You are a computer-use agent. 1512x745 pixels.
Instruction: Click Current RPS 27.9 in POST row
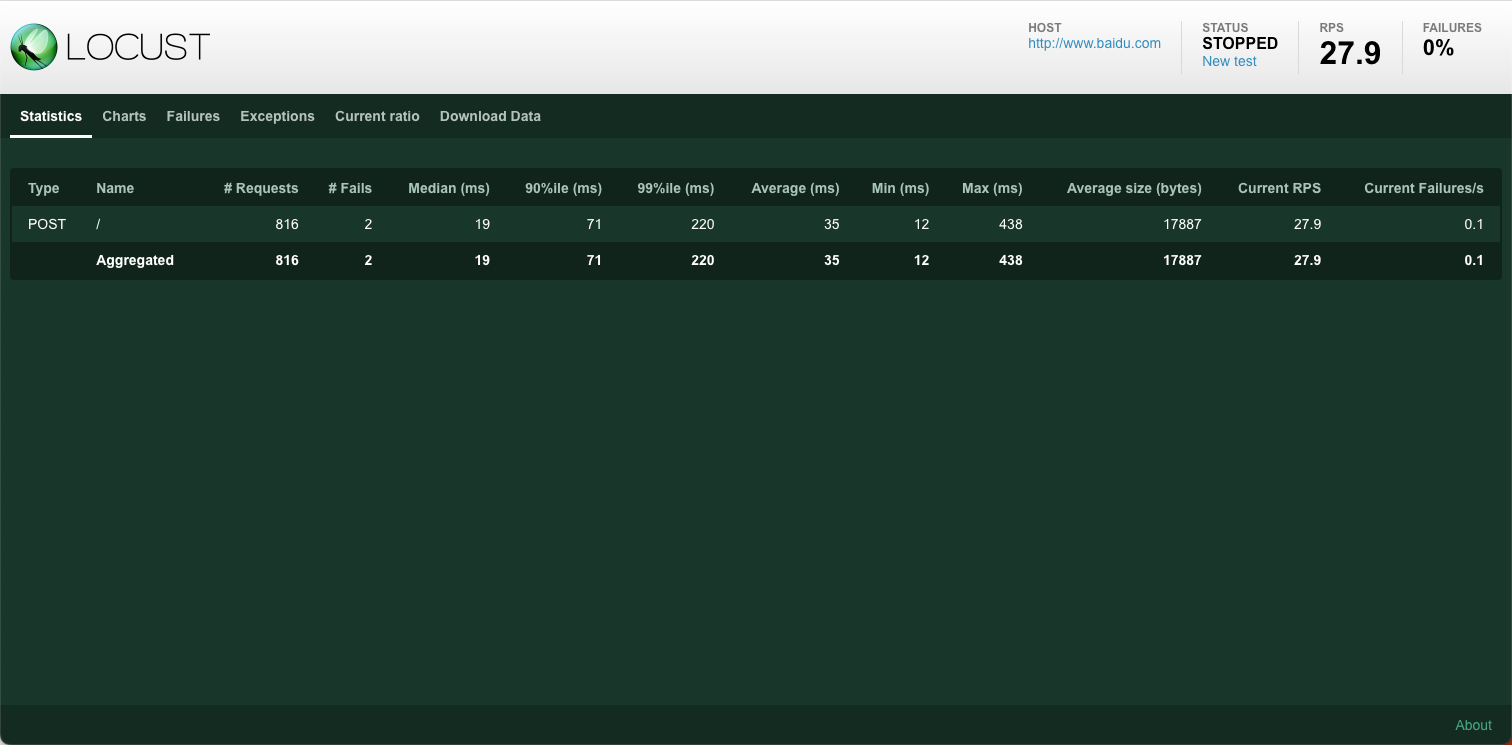click(1307, 224)
